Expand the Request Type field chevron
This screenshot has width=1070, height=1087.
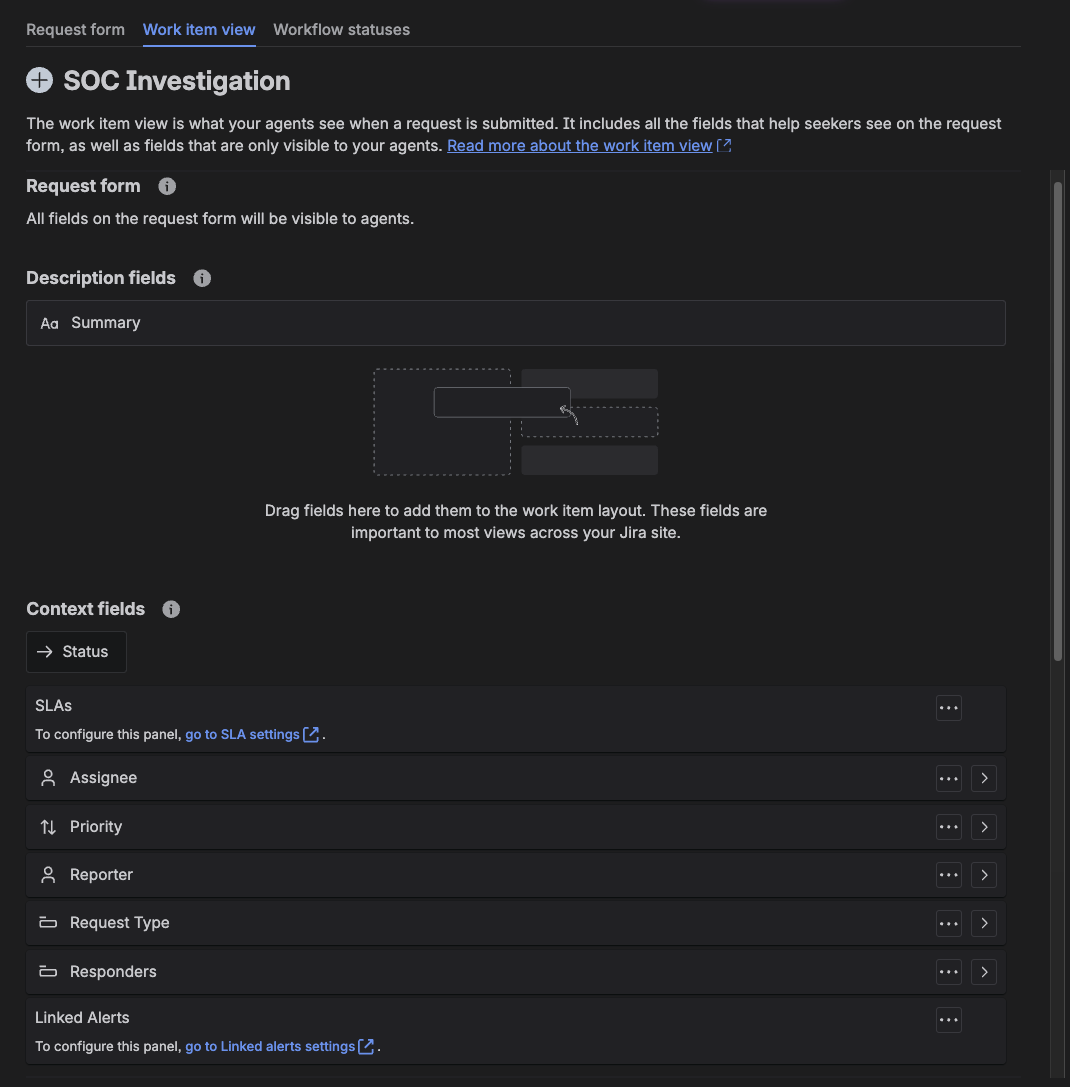click(x=984, y=923)
